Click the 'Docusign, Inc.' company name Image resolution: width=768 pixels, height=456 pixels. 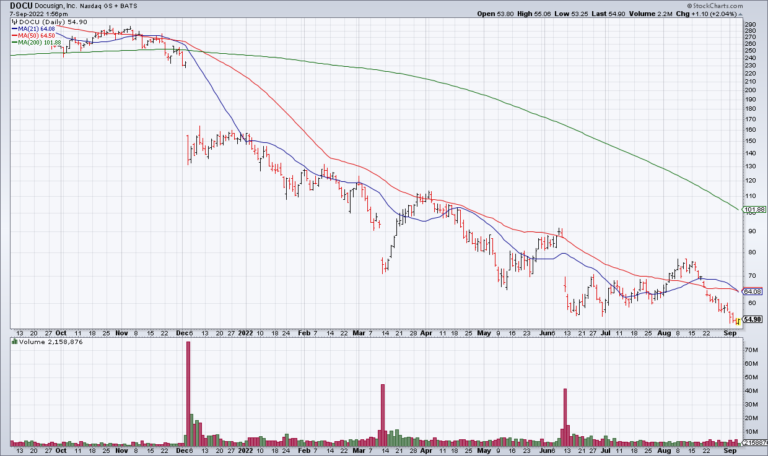[54, 6]
